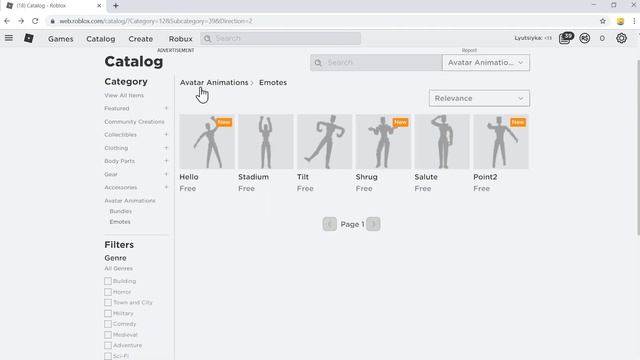This screenshot has width=640, height=360.
Task: Open the Relevance sort dropdown
Action: pyautogui.click(x=479, y=98)
